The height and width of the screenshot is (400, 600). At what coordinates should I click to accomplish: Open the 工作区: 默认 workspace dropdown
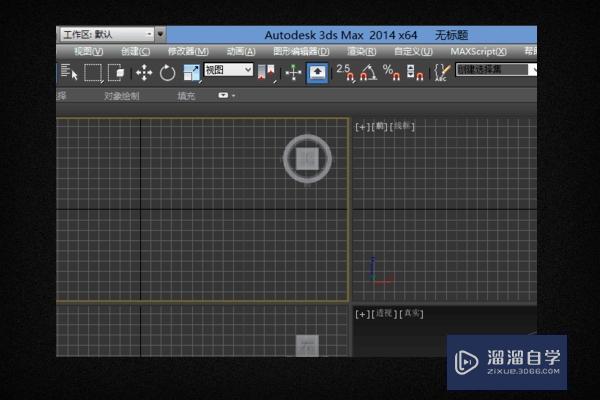(x=107, y=35)
